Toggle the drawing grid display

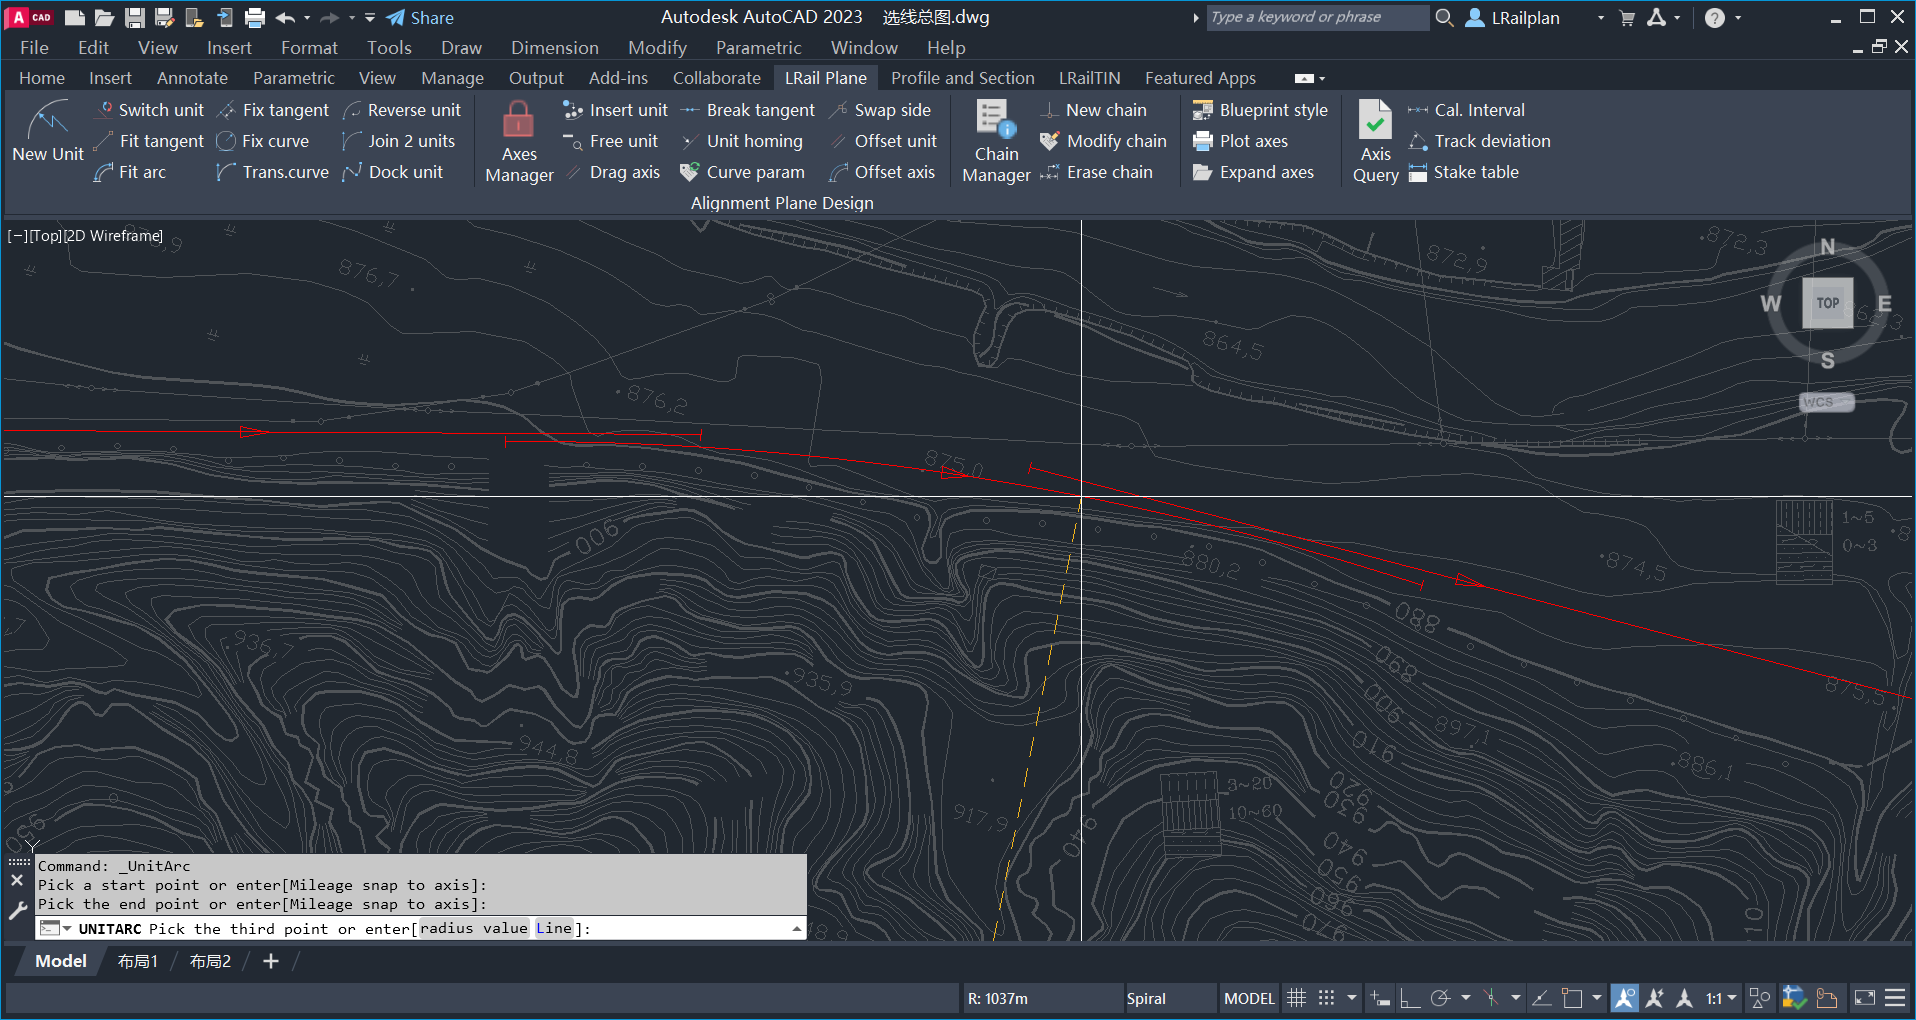click(1296, 998)
